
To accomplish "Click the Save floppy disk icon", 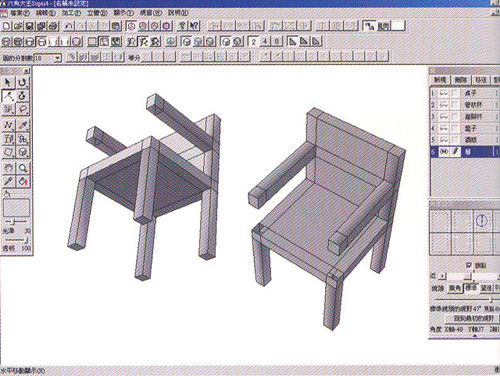I will tap(30, 26).
